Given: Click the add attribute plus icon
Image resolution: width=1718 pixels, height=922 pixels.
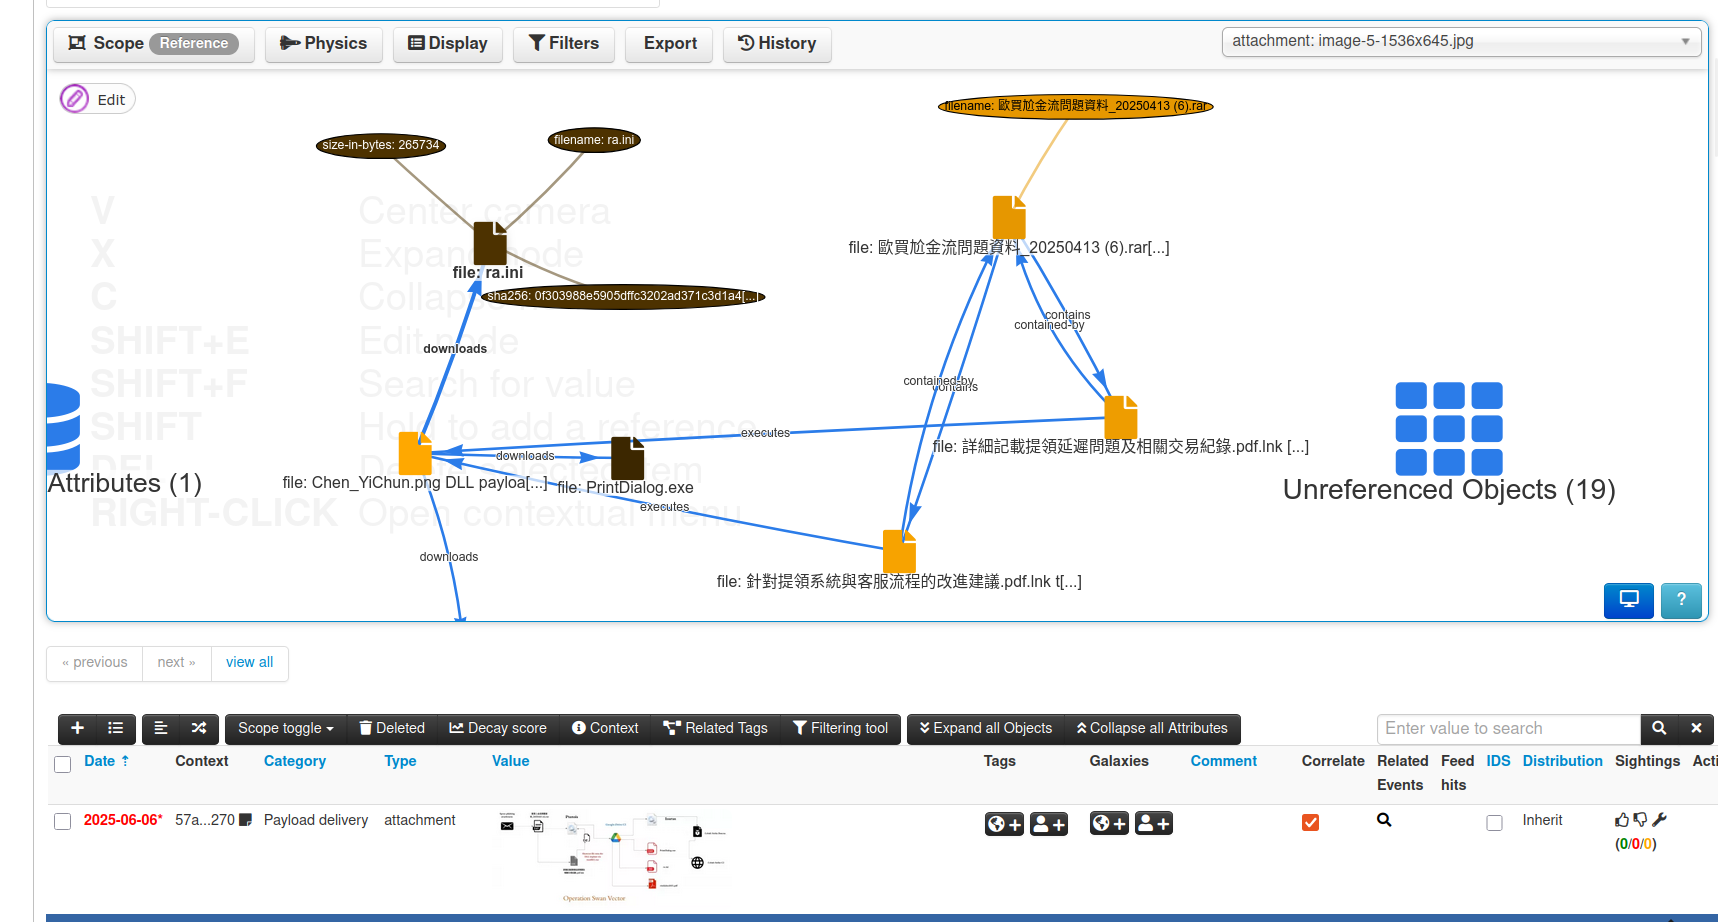Looking at the screenshot, I should (77, 728).
